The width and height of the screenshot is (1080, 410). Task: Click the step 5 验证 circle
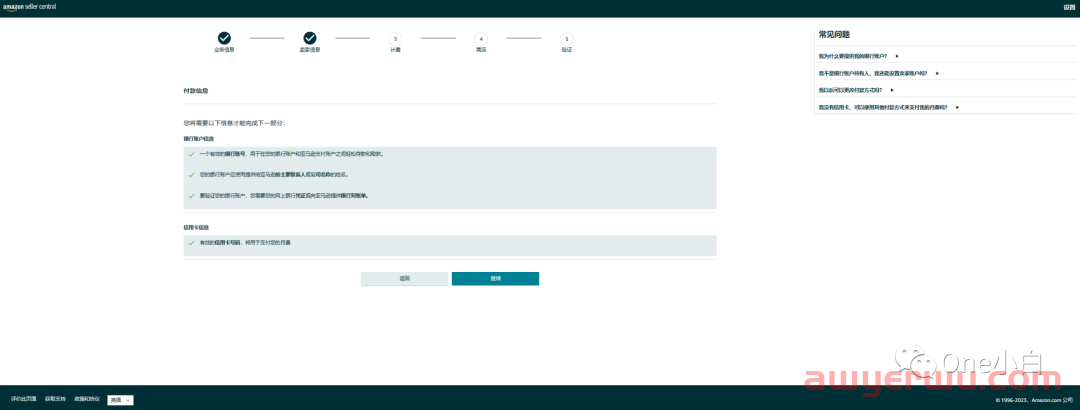(567, 38)
